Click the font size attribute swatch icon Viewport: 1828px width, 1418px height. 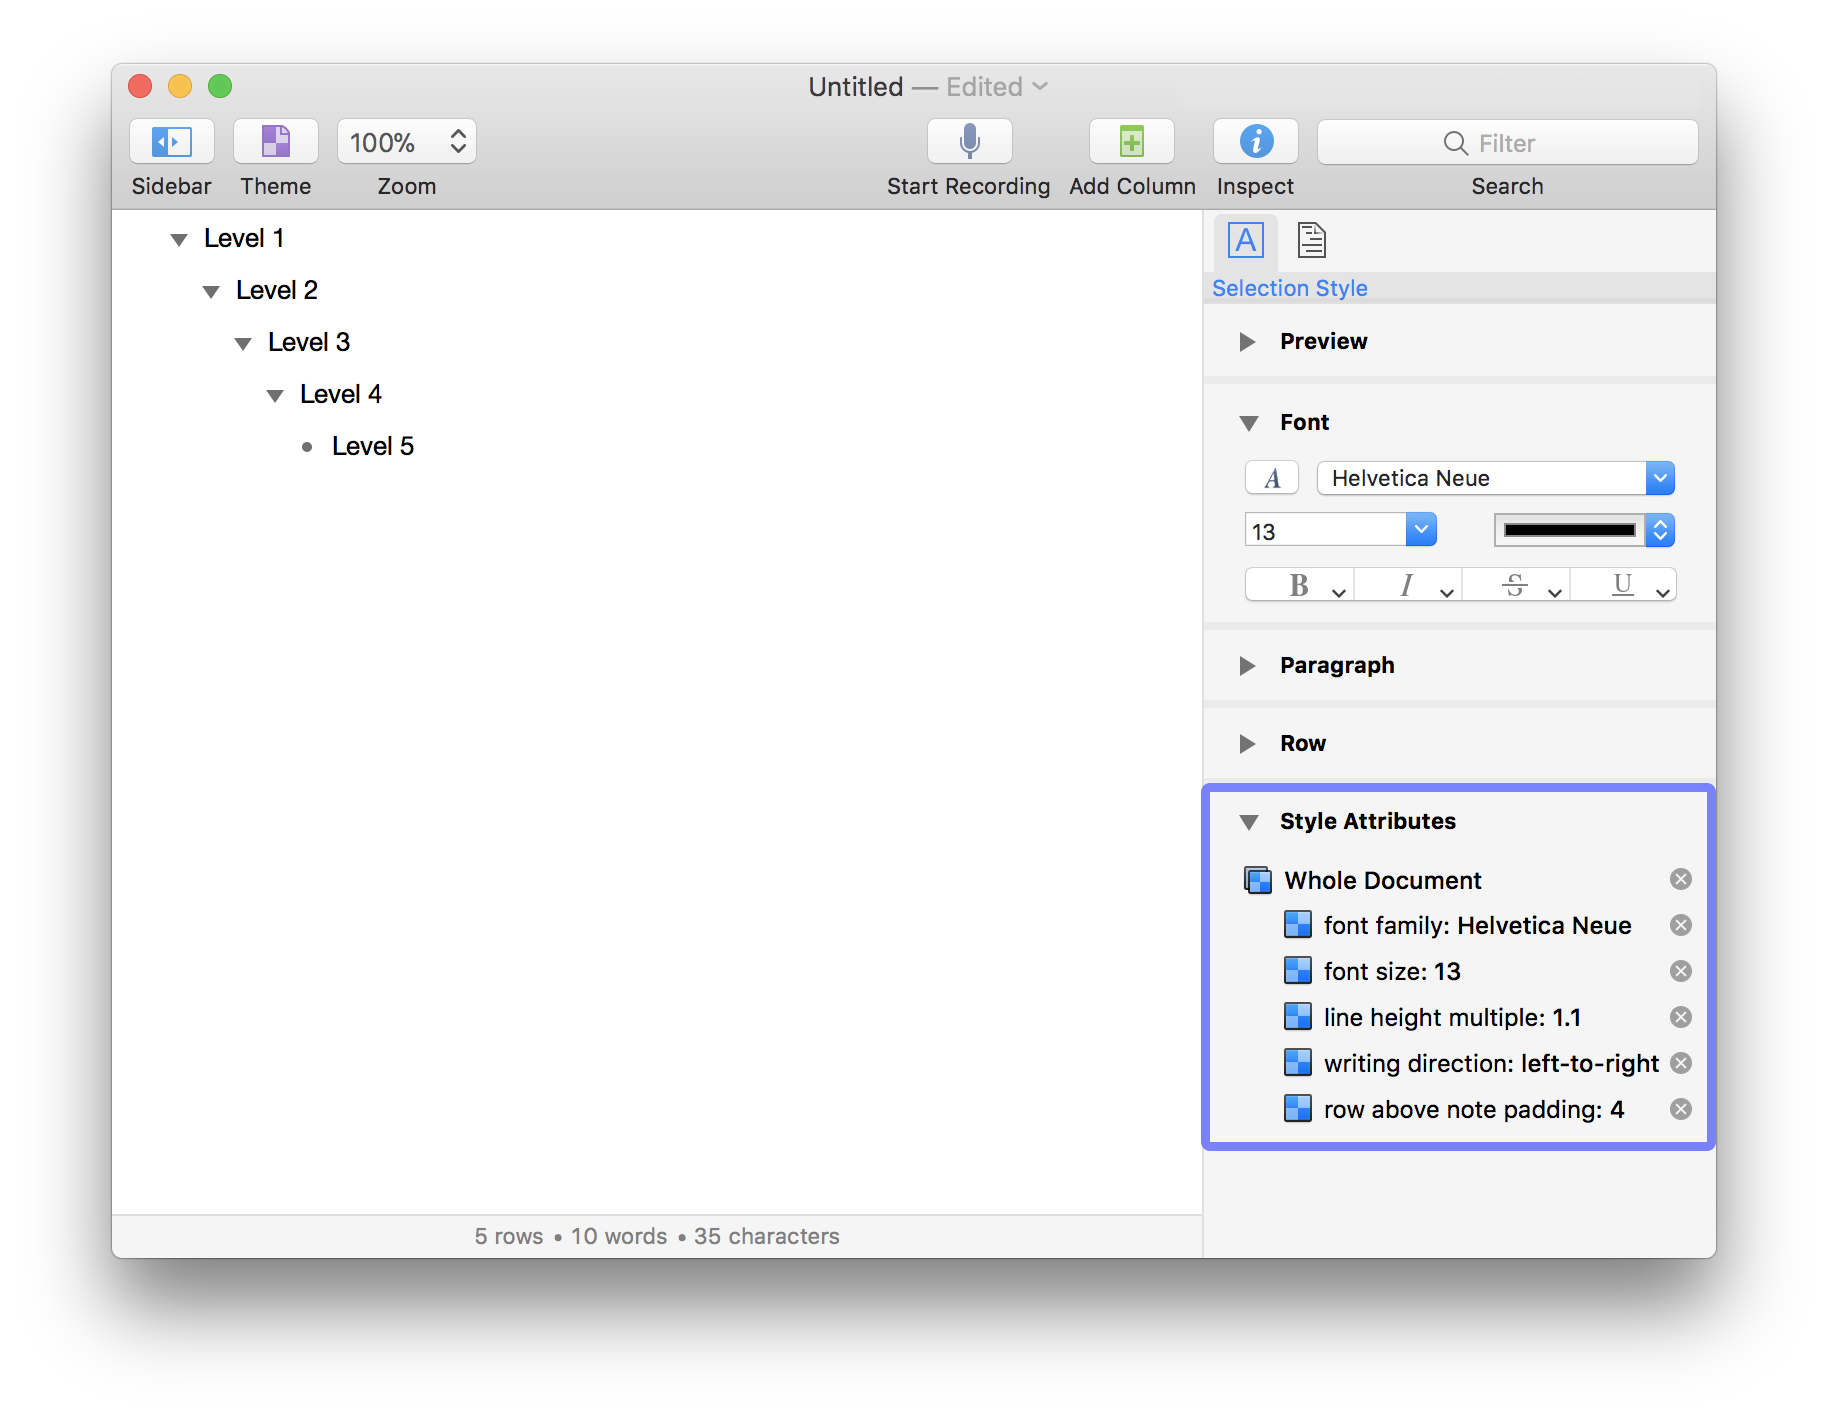[1298, 971]
